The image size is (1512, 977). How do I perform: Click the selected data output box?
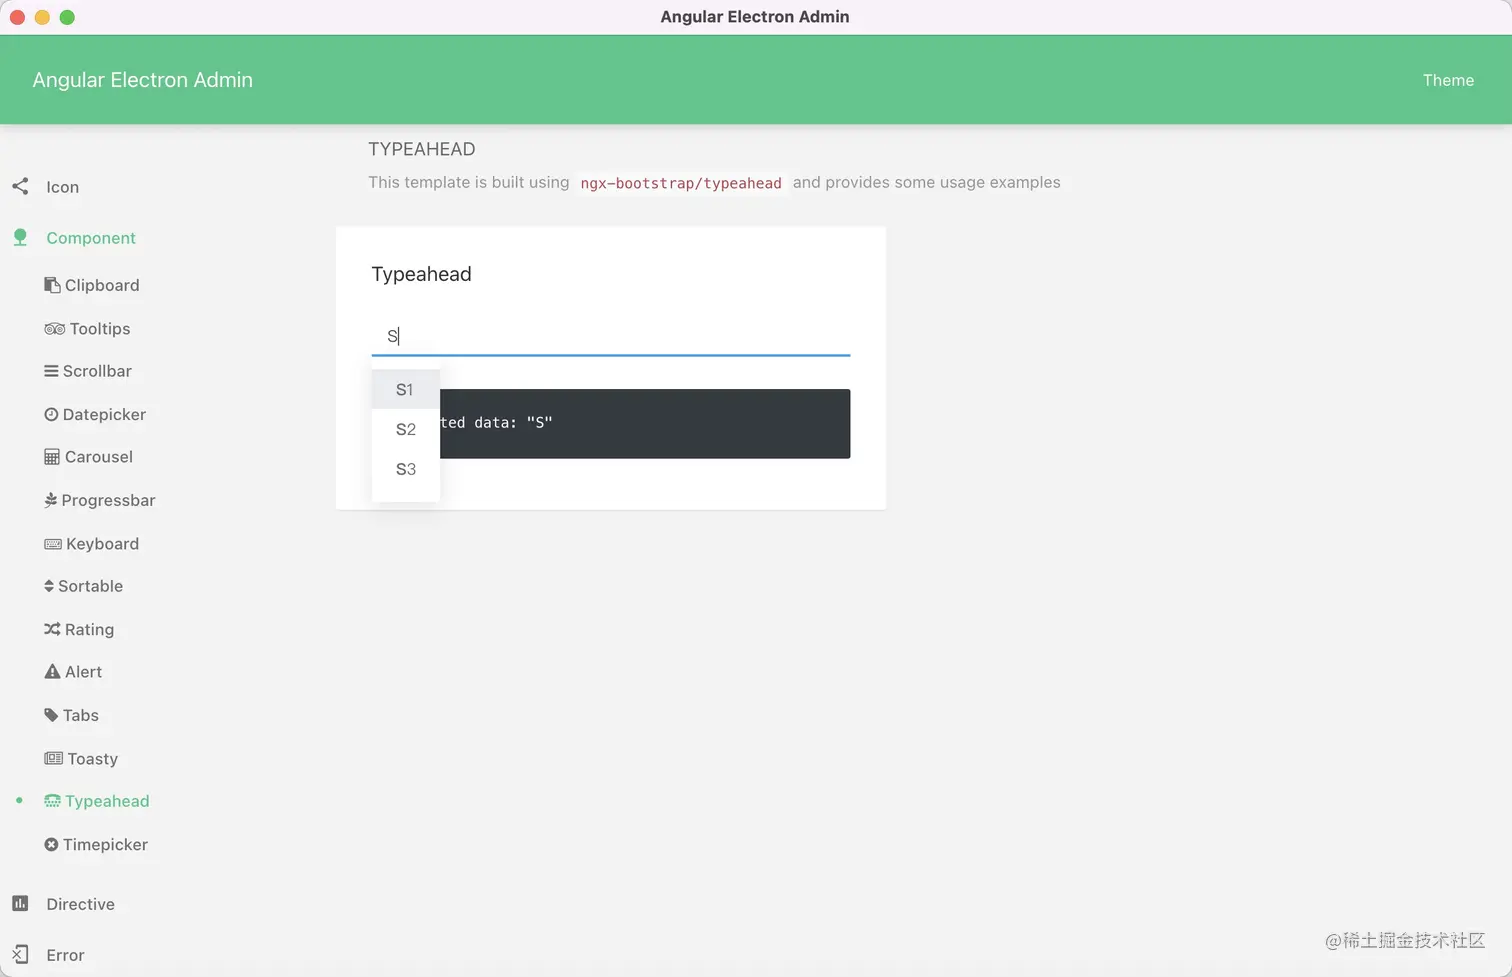(645, 423)
